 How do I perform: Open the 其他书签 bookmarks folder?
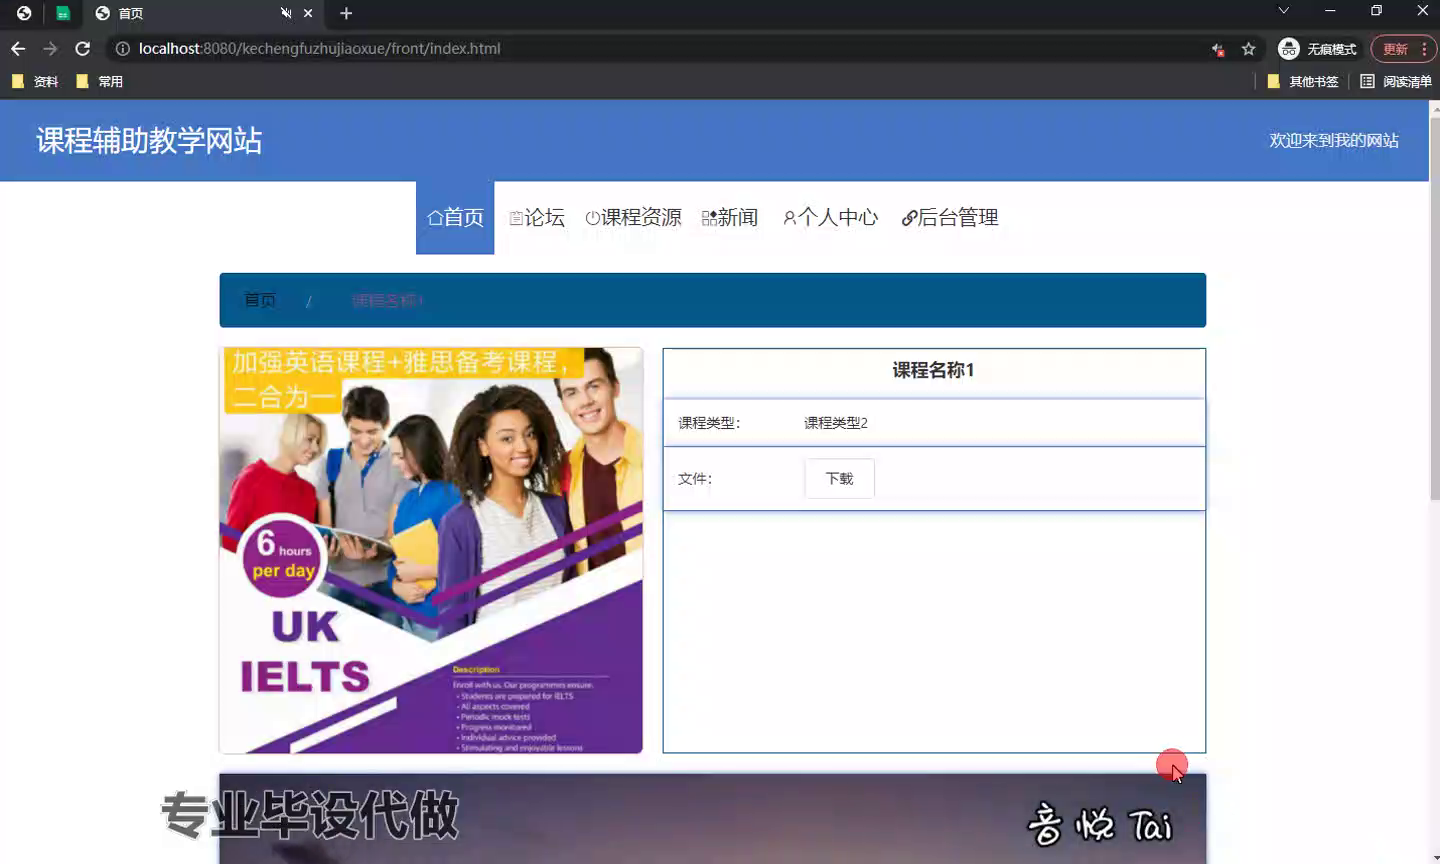point(1302,81)
